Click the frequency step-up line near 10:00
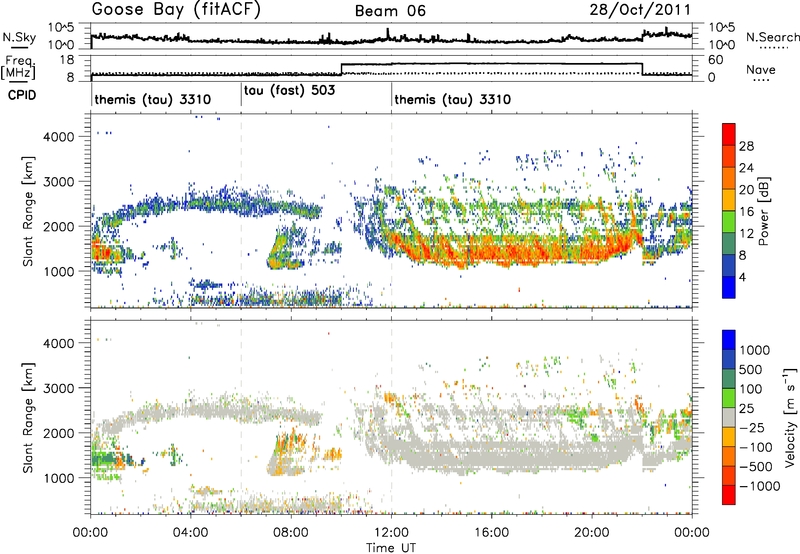This screenshot has height=554, width=800. [341, 69]
